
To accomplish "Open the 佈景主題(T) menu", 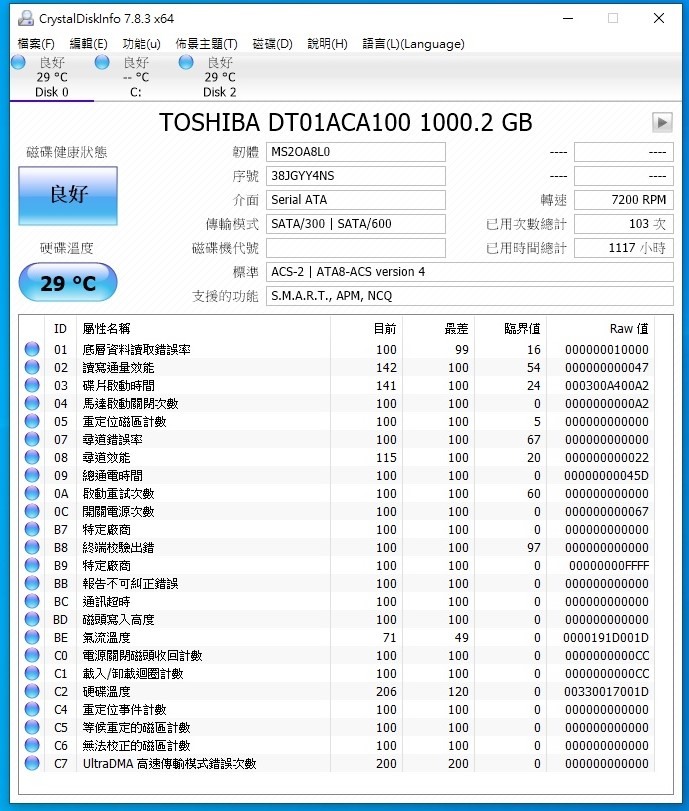I will [206, 44].
